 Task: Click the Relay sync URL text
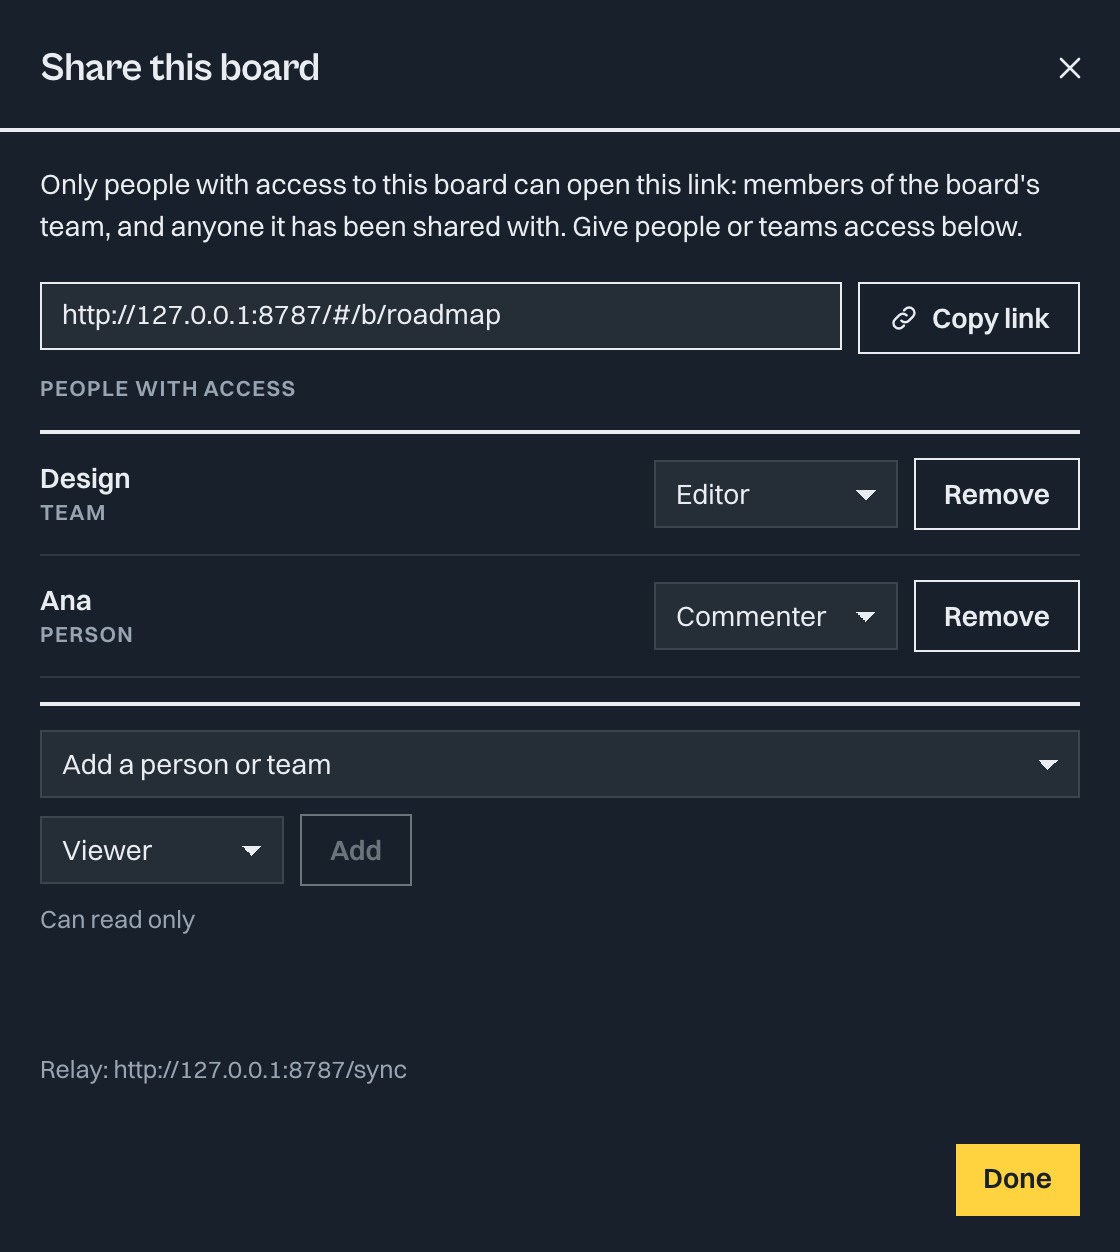223,1070
